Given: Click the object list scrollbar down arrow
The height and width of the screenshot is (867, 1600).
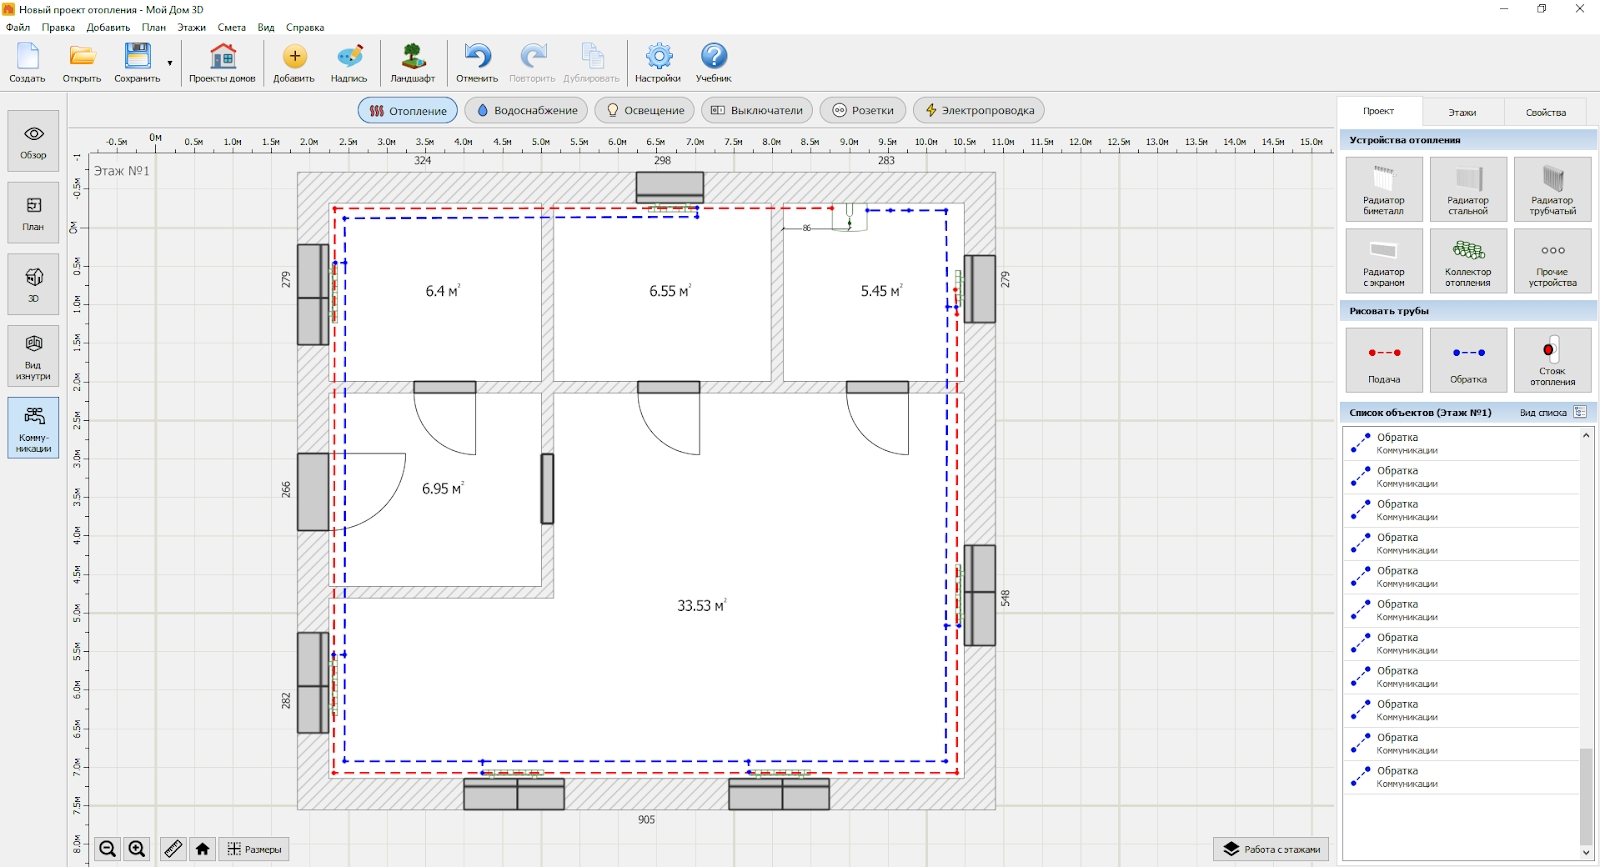Looking at the screenshot, I should pos(1586,853).
